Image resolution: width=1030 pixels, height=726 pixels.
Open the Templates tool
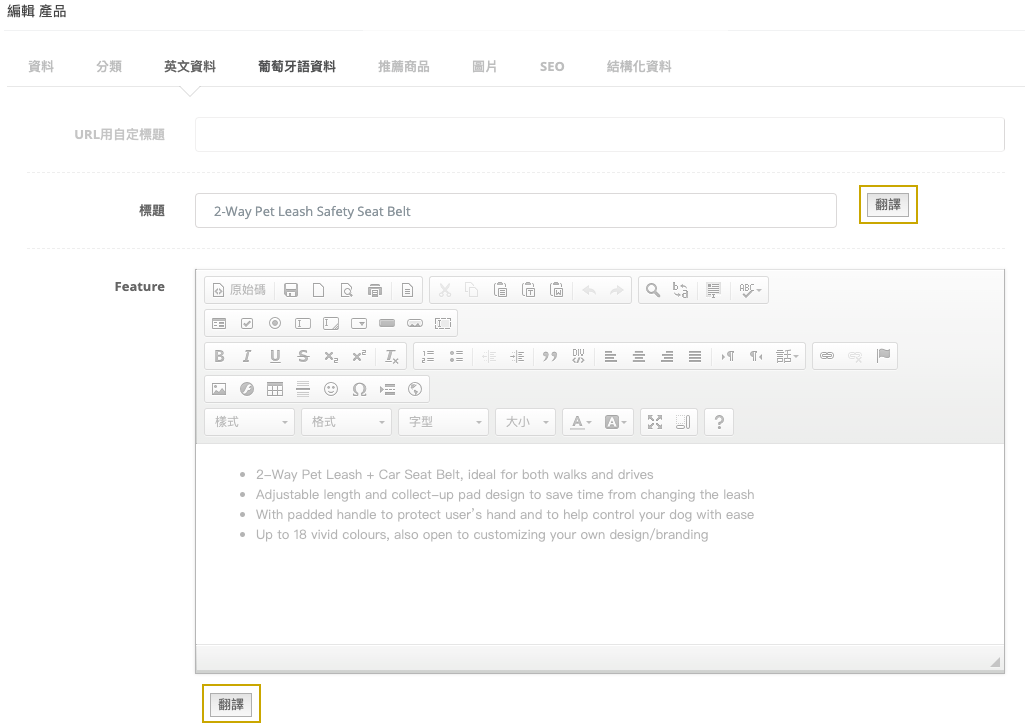407,290
